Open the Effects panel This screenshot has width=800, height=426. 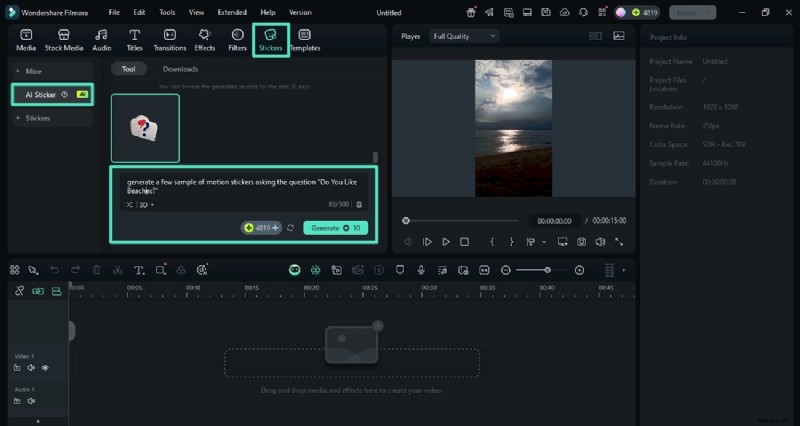[205, 40]
